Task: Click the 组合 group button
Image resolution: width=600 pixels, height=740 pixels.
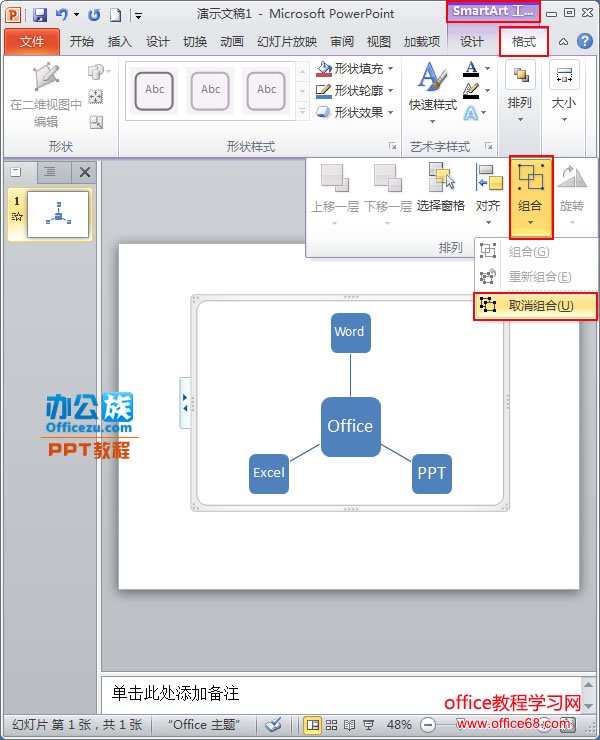Action: pyautogui.click(x=530, y=196)
